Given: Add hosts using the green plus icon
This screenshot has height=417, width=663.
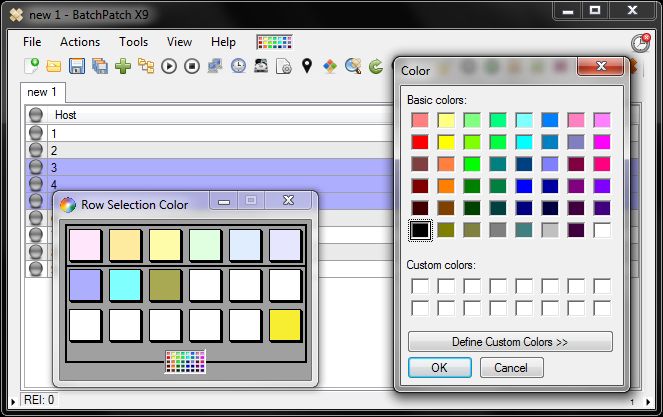Looking at the screenshot, I should tap(123, 66).
